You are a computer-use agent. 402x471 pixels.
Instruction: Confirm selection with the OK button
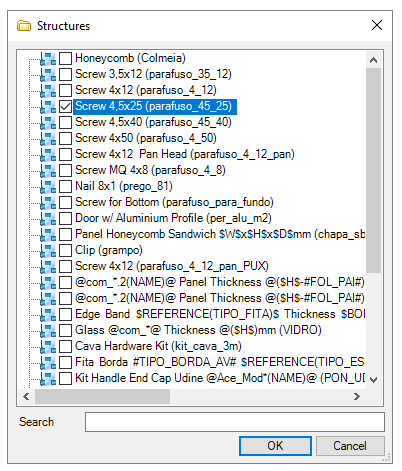click(x=275, y=446)
